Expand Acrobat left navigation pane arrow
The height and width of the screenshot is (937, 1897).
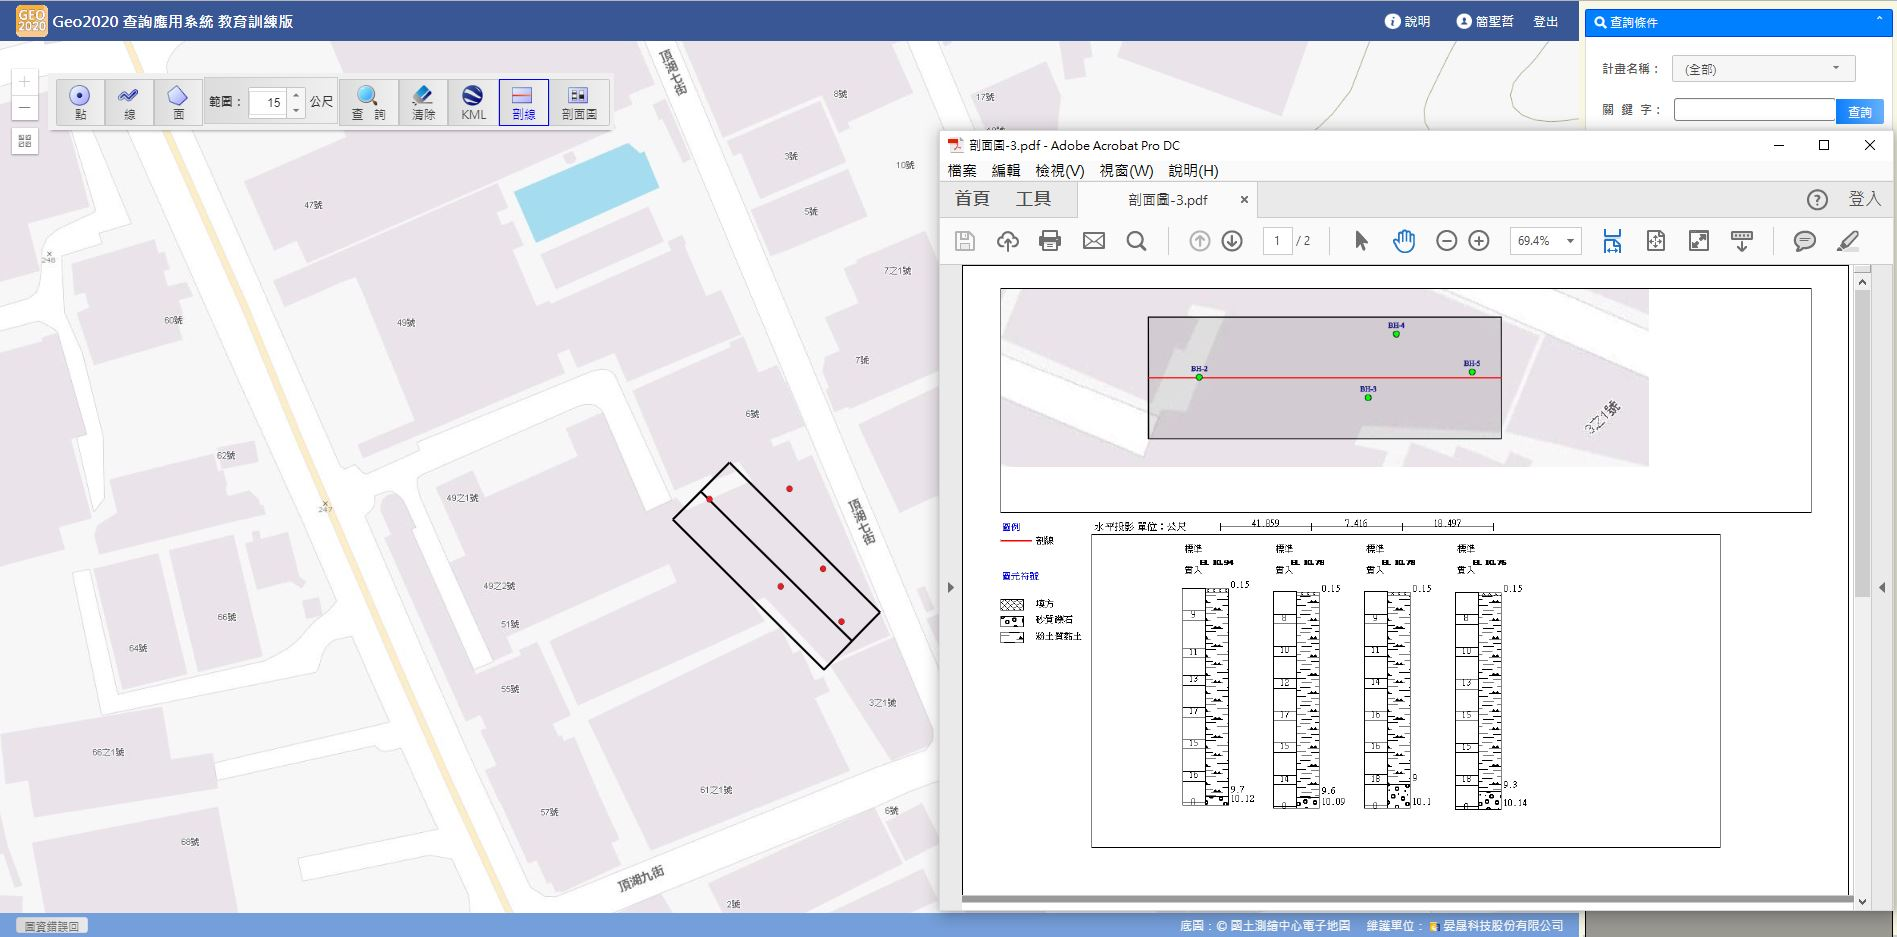coord(951,587)
